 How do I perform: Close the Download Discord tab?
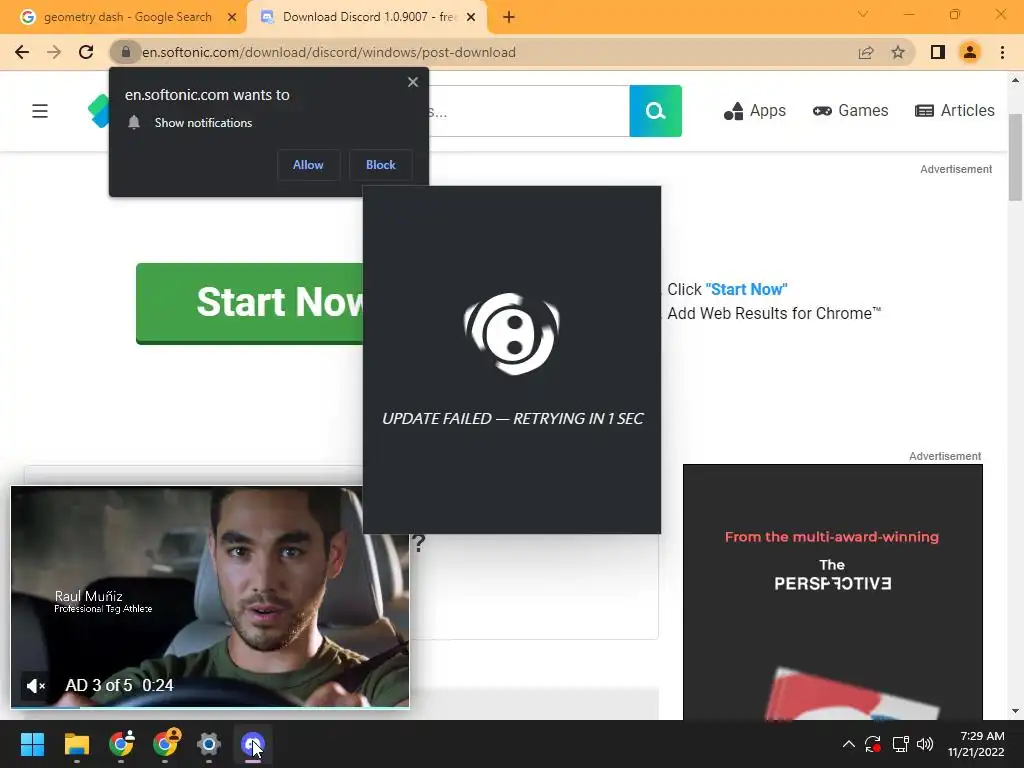pyautogui.click(x=471, y=17)
